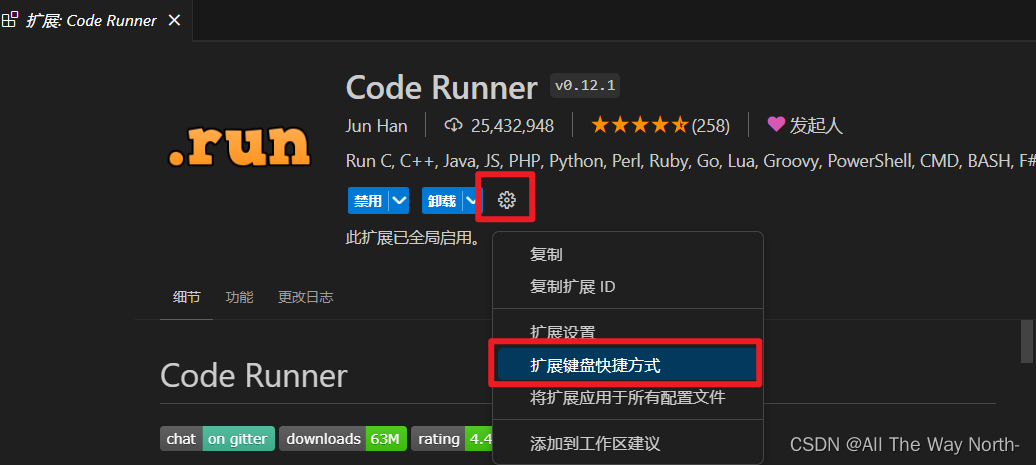1036x465 pixels.
Task: Select 将扩展应用于所有配置文件
Action: pyautogui.click(x=628, y=398)
